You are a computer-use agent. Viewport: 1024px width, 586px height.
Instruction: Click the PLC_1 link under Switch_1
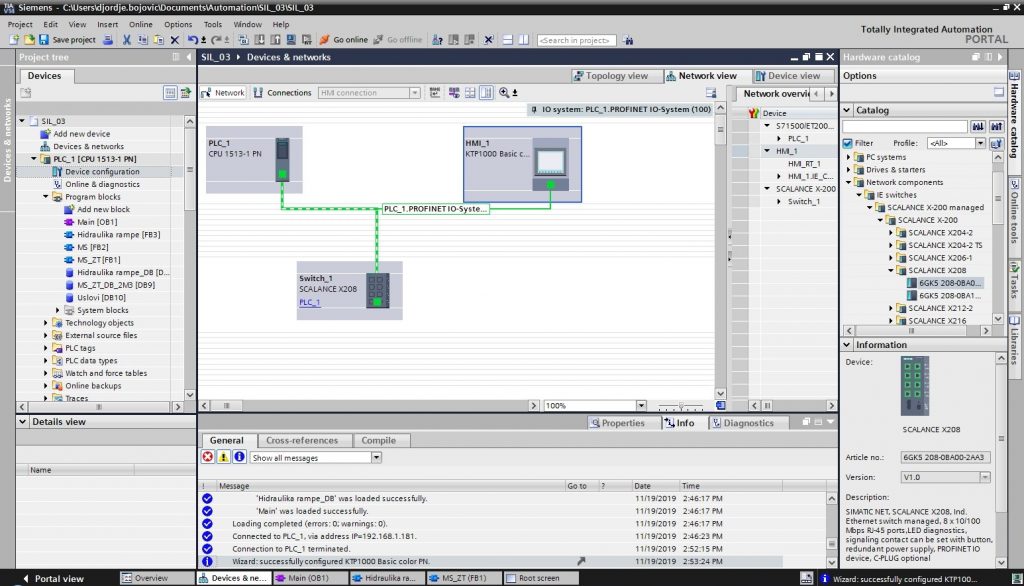click(309, 302)
